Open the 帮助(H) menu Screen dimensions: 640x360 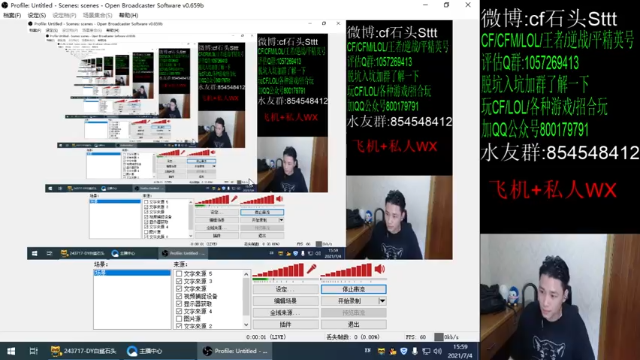(128, 15)
